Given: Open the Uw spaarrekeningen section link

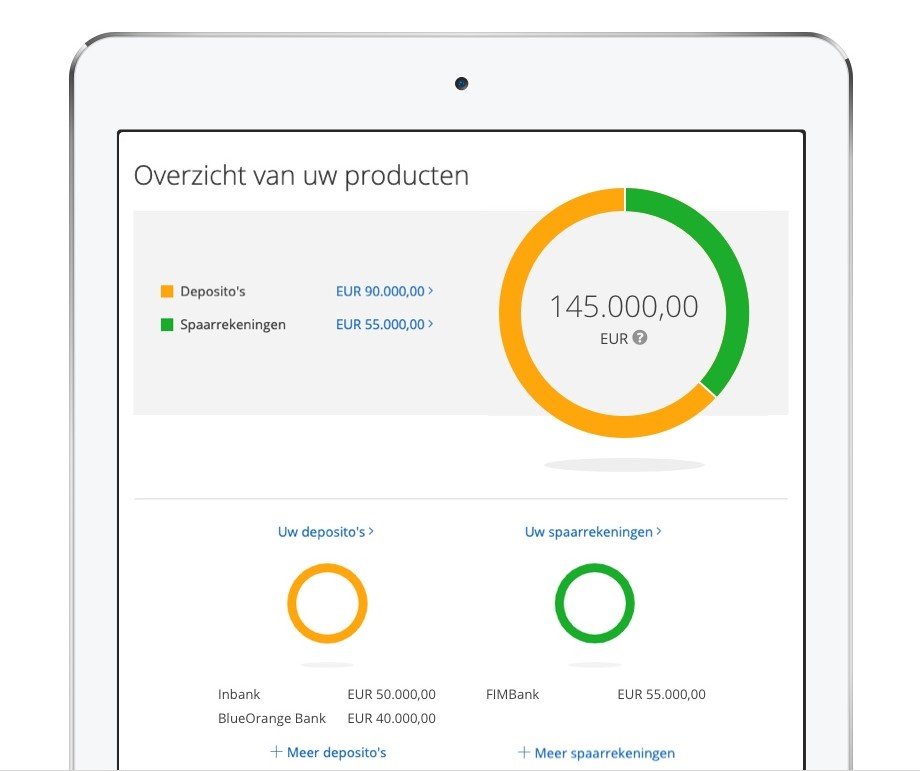Looking at the screenshot, I should pos(593,532).
